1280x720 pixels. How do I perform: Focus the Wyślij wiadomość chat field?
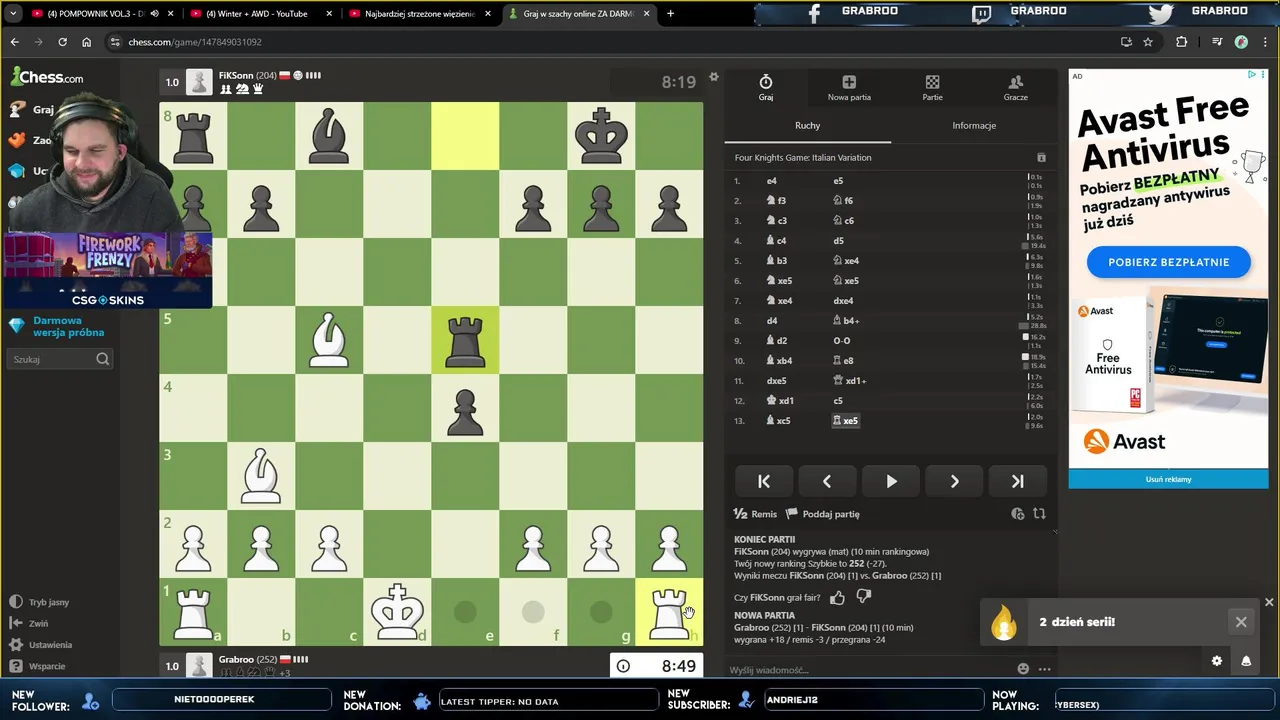click(x=868, y=669)
